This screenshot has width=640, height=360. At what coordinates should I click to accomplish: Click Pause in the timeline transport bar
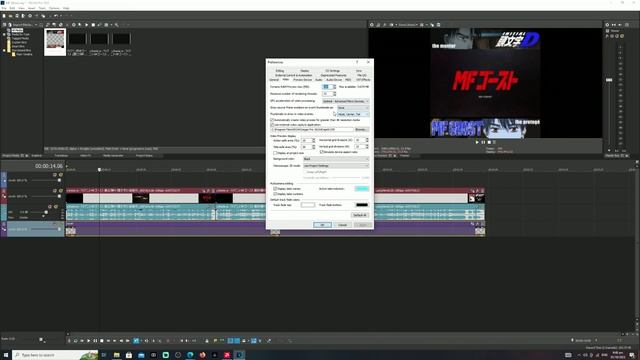(x=95, y=340)
